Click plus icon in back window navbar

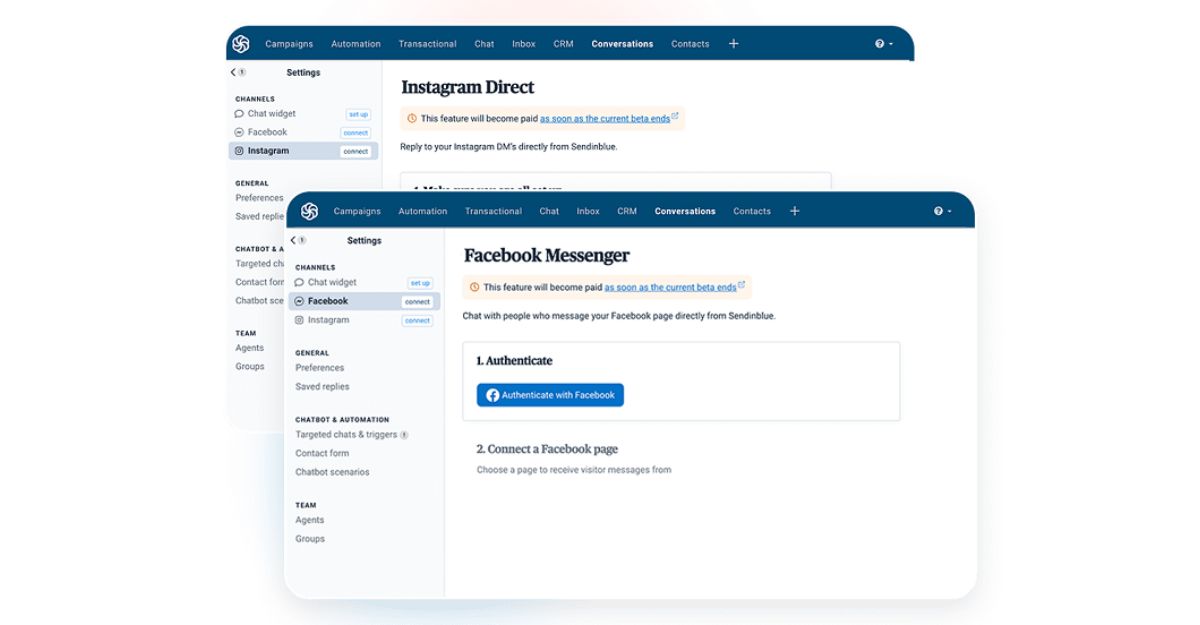point(733,44)
